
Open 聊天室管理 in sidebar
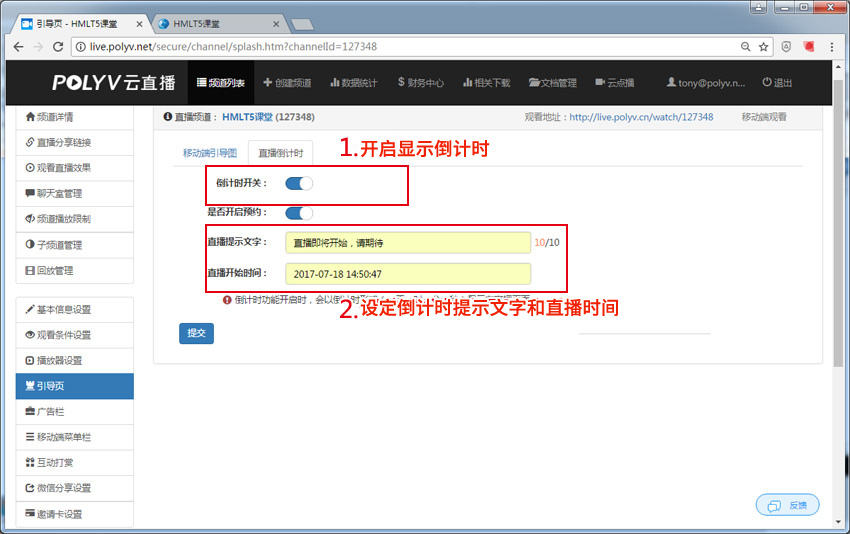coord(74,193)
